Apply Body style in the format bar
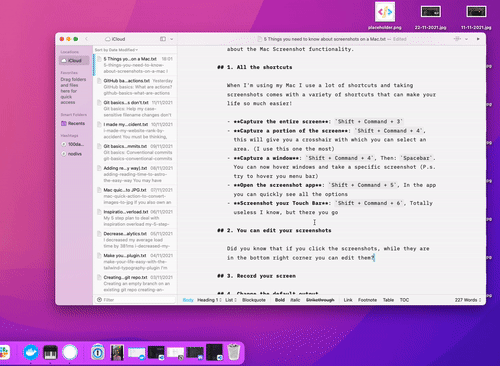 188,300
